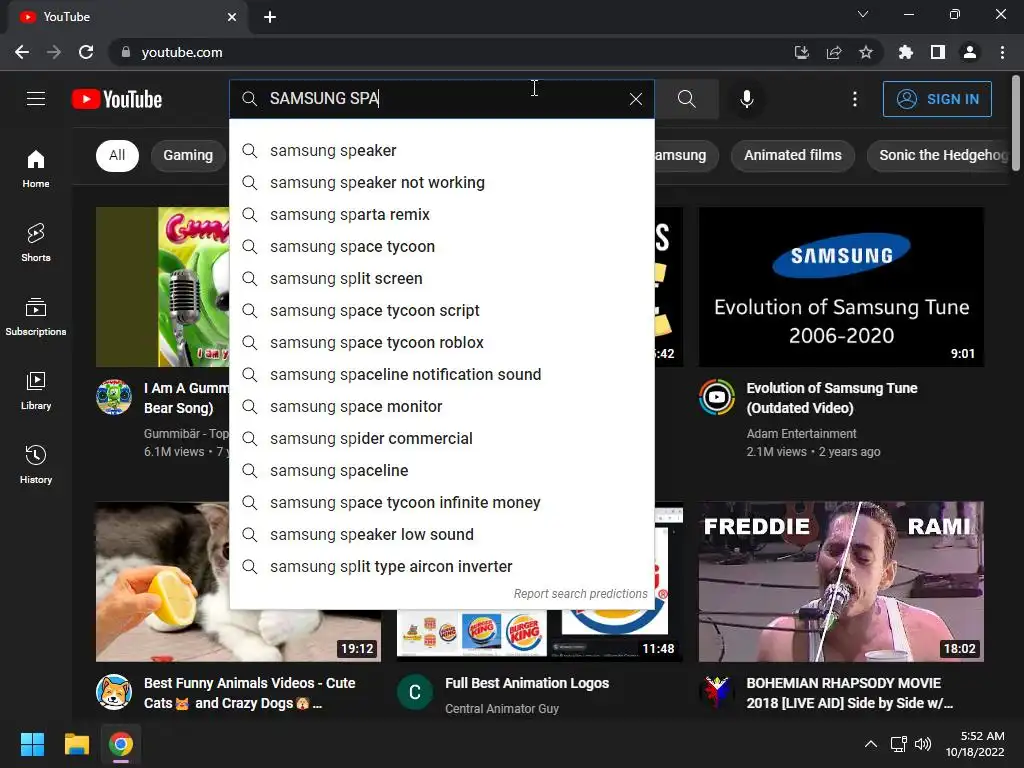Click the install app icon in address bar
1024x768 pixels.
(801, 52)
